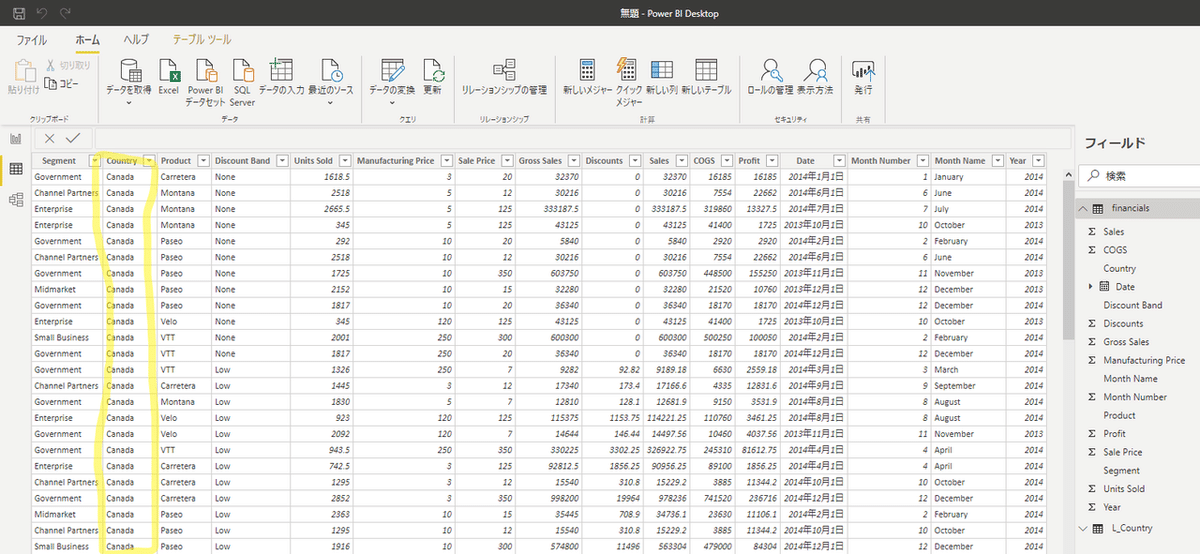Select Year field in Fields pane
This screenshot has height=554, width=1200.
[1113, 507]
